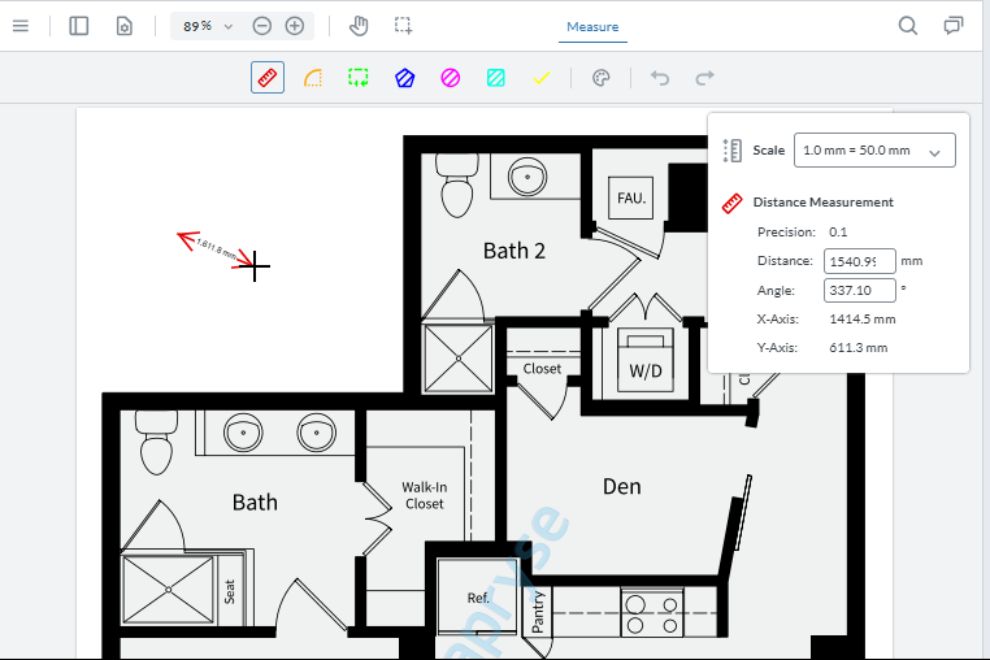Viewport: 990px width, 660px height.
Task: Select the Pan hand tool
Action: coord(359,26)
